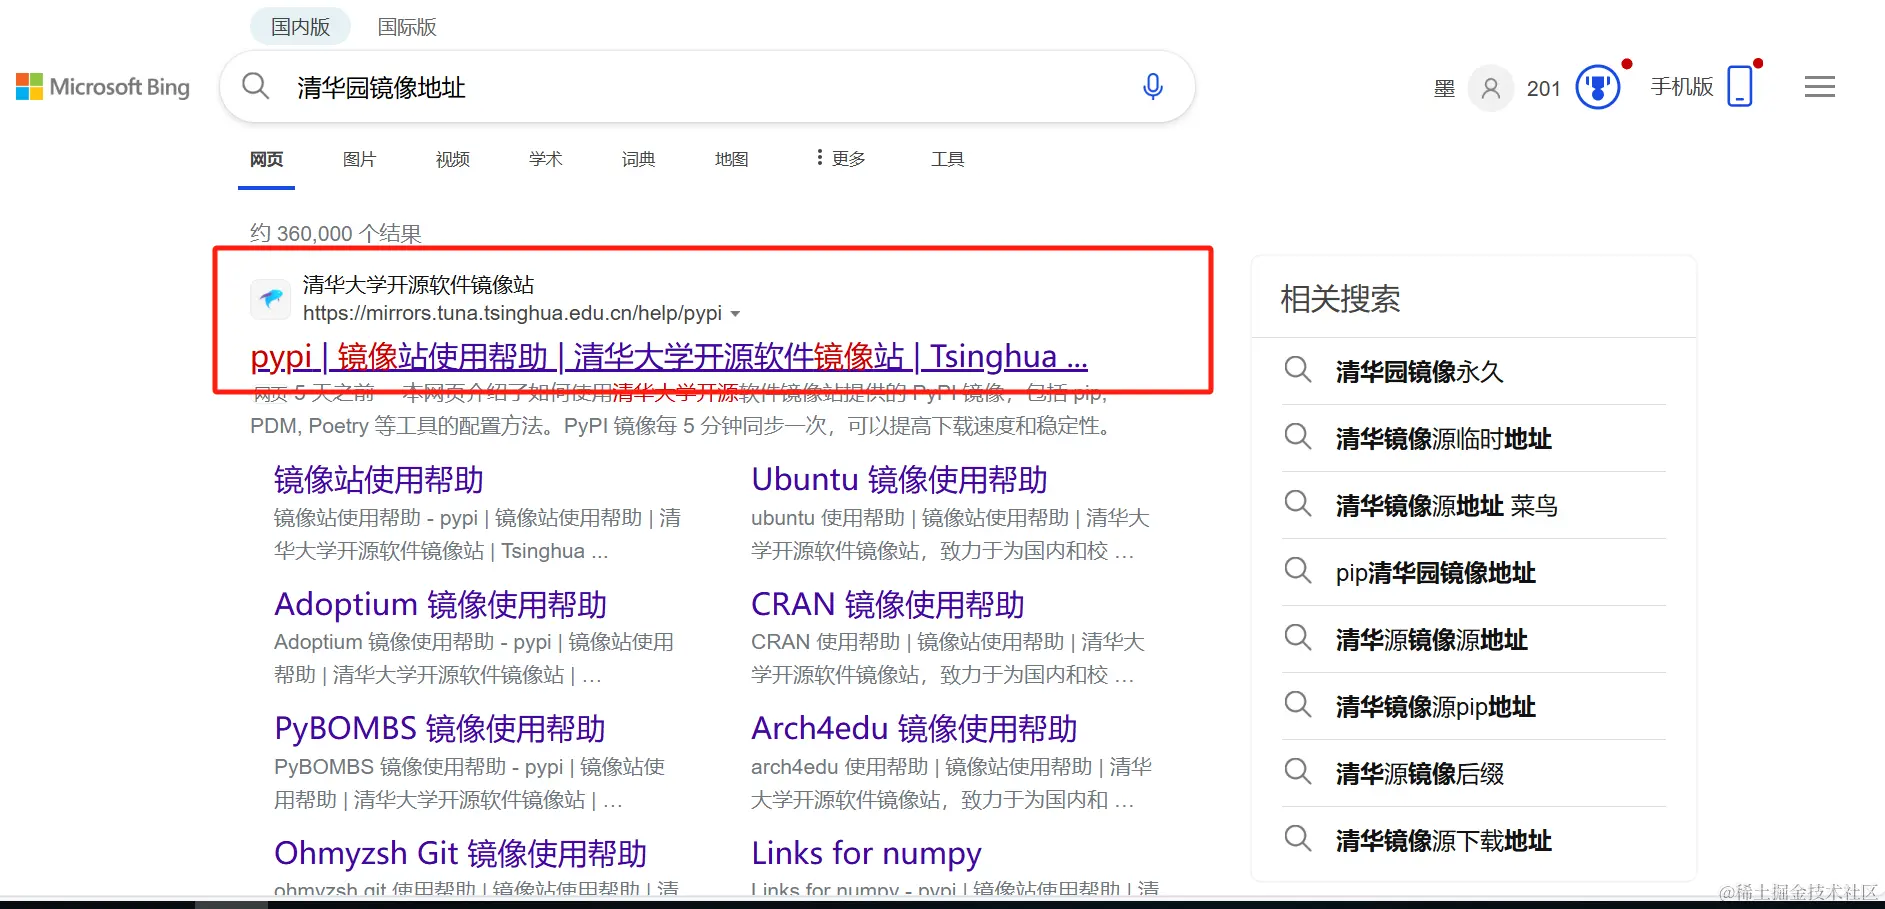
Task: Click the 墨 username label
Action: 1444,89
